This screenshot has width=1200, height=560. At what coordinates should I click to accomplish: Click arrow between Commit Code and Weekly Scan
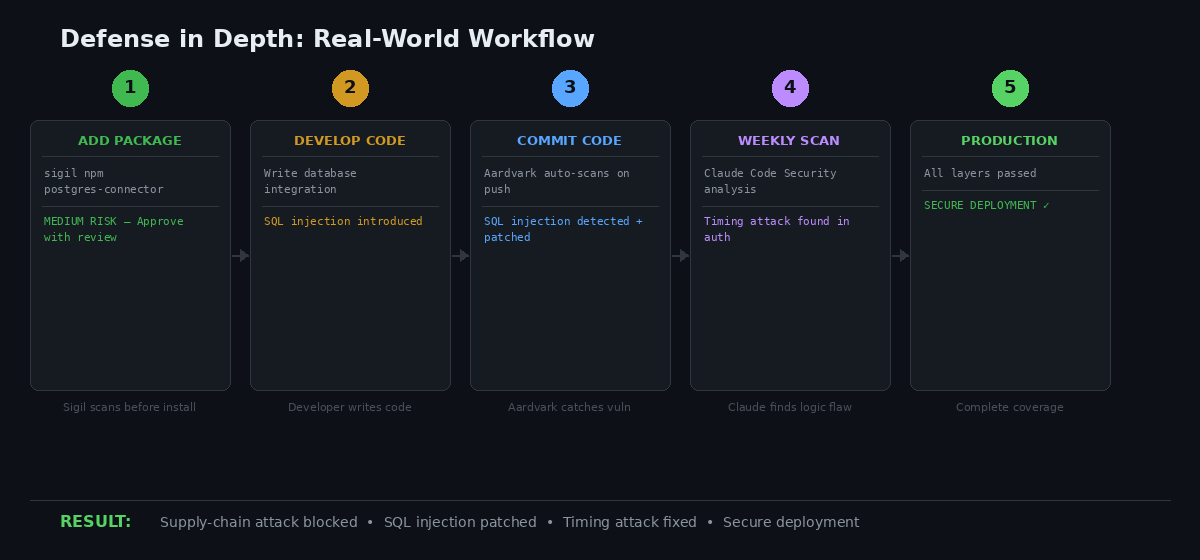point(681,256)
